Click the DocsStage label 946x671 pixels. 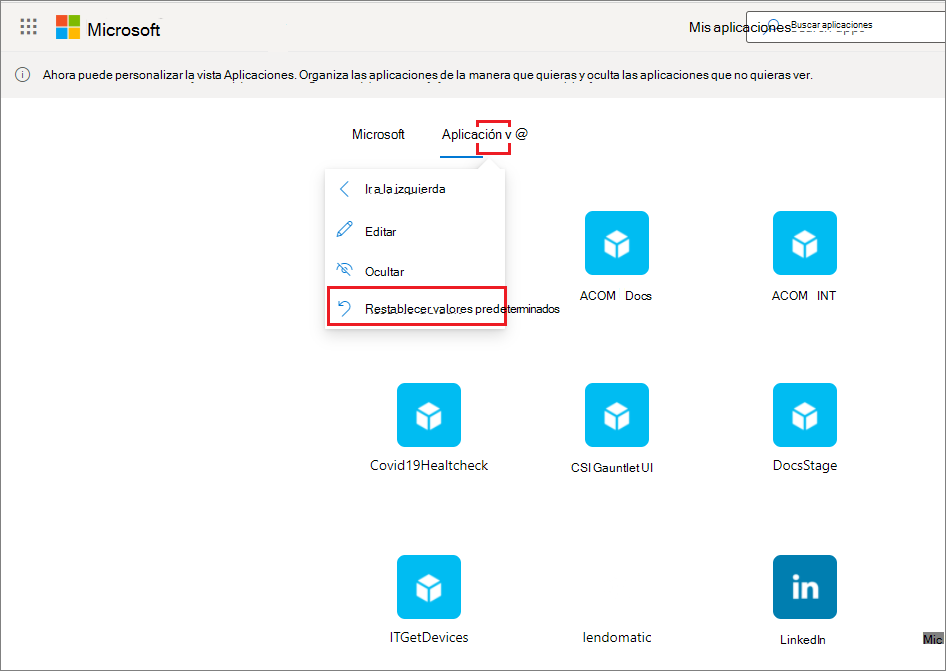[805, 465]
